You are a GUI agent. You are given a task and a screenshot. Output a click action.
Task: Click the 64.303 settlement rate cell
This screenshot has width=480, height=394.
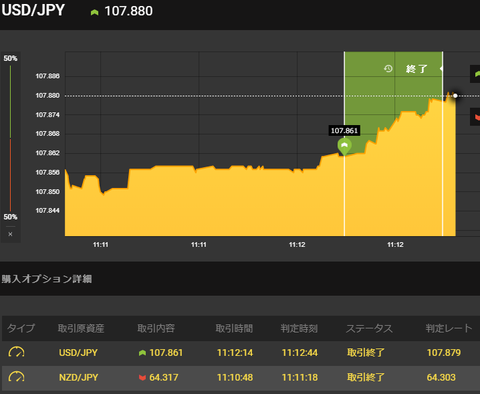click(x=441, y=377)
